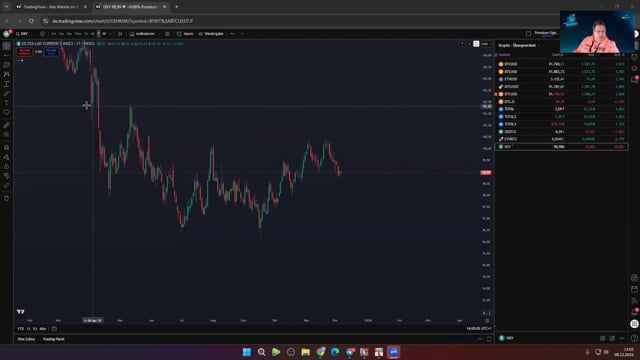
Task: Open the economic calendar sidebar icon
Action: (634, 289)
